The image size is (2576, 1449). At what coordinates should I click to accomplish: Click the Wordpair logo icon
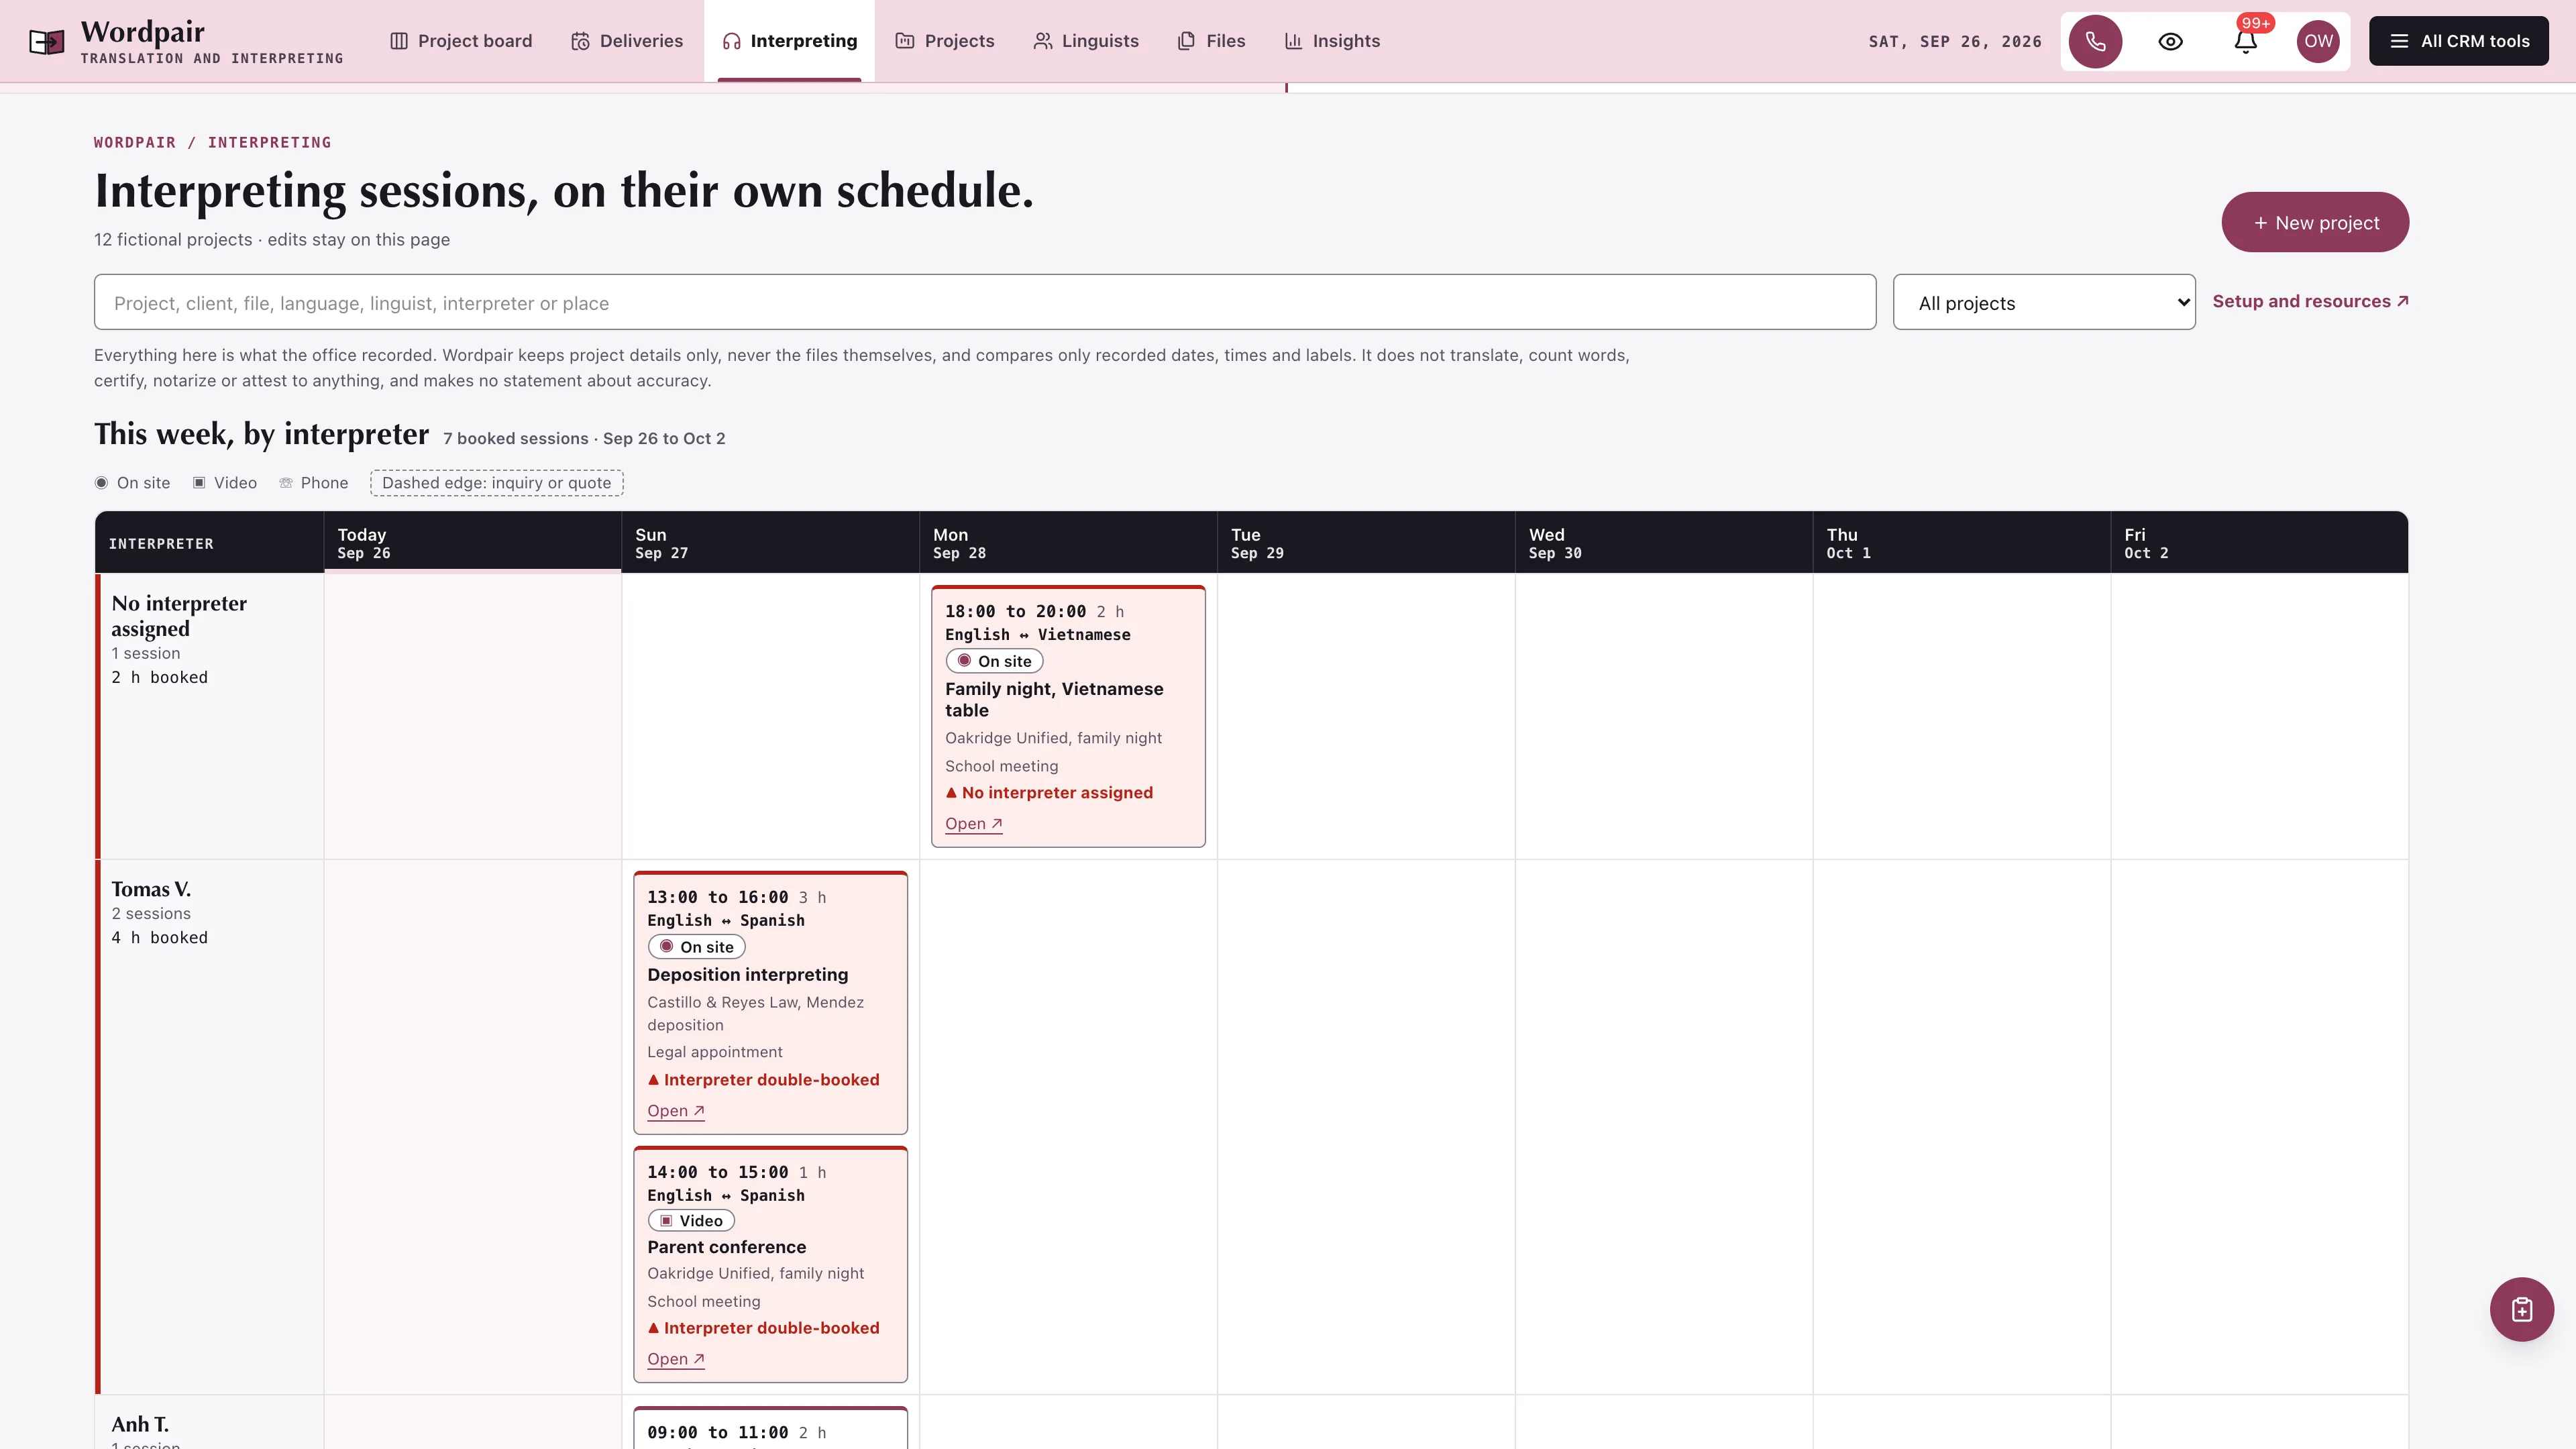[46, 41]
